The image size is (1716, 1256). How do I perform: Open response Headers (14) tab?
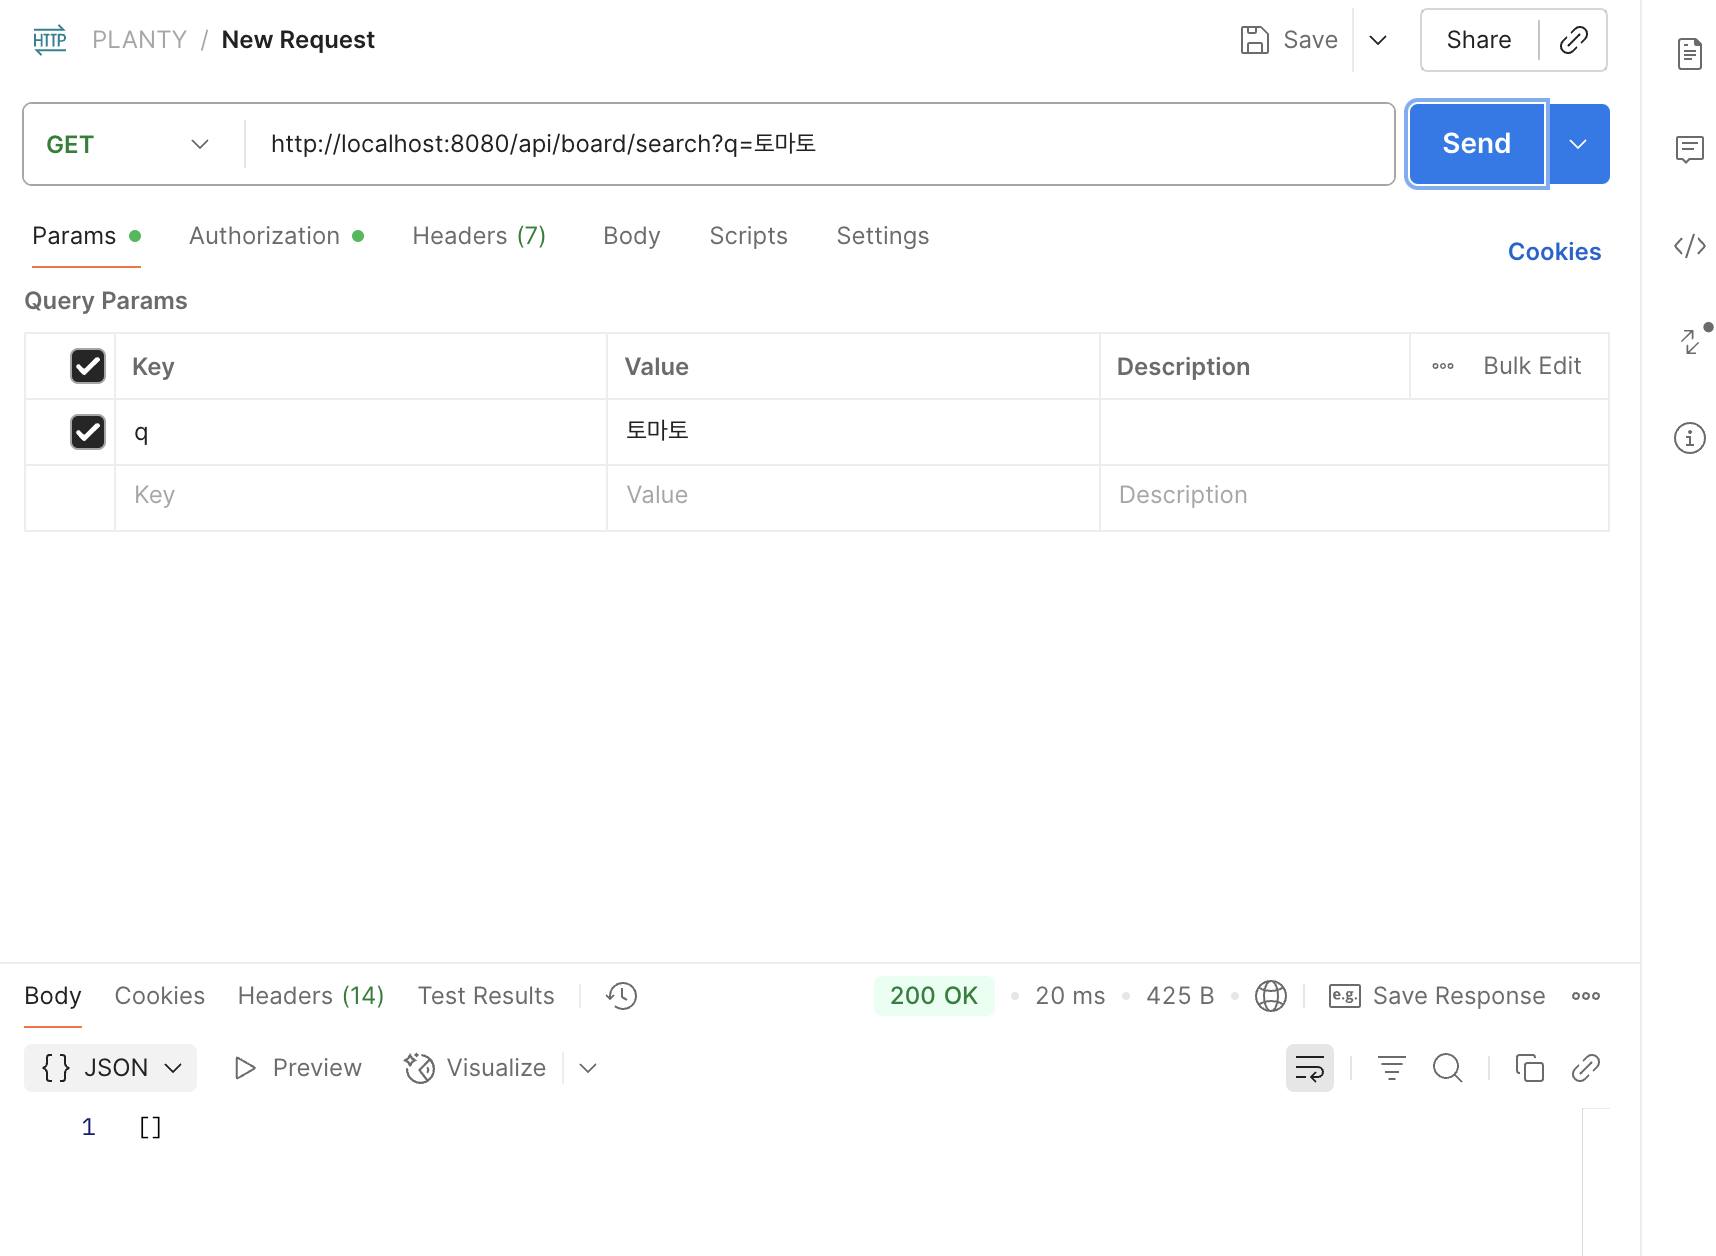311,996
